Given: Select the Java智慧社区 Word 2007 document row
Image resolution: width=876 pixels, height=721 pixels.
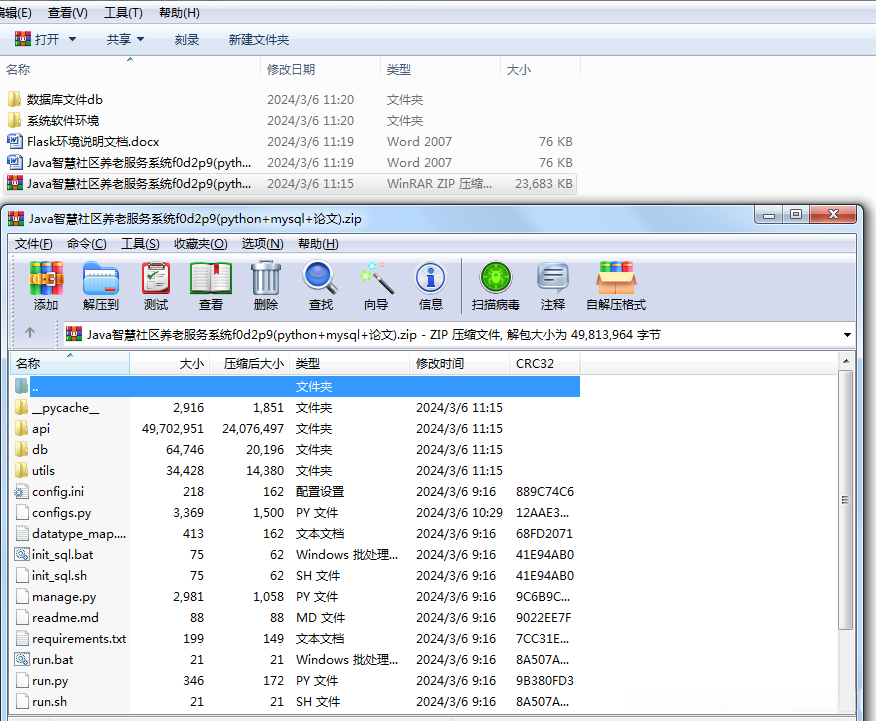Looking at the screenshot, I should tap(290, 163).
